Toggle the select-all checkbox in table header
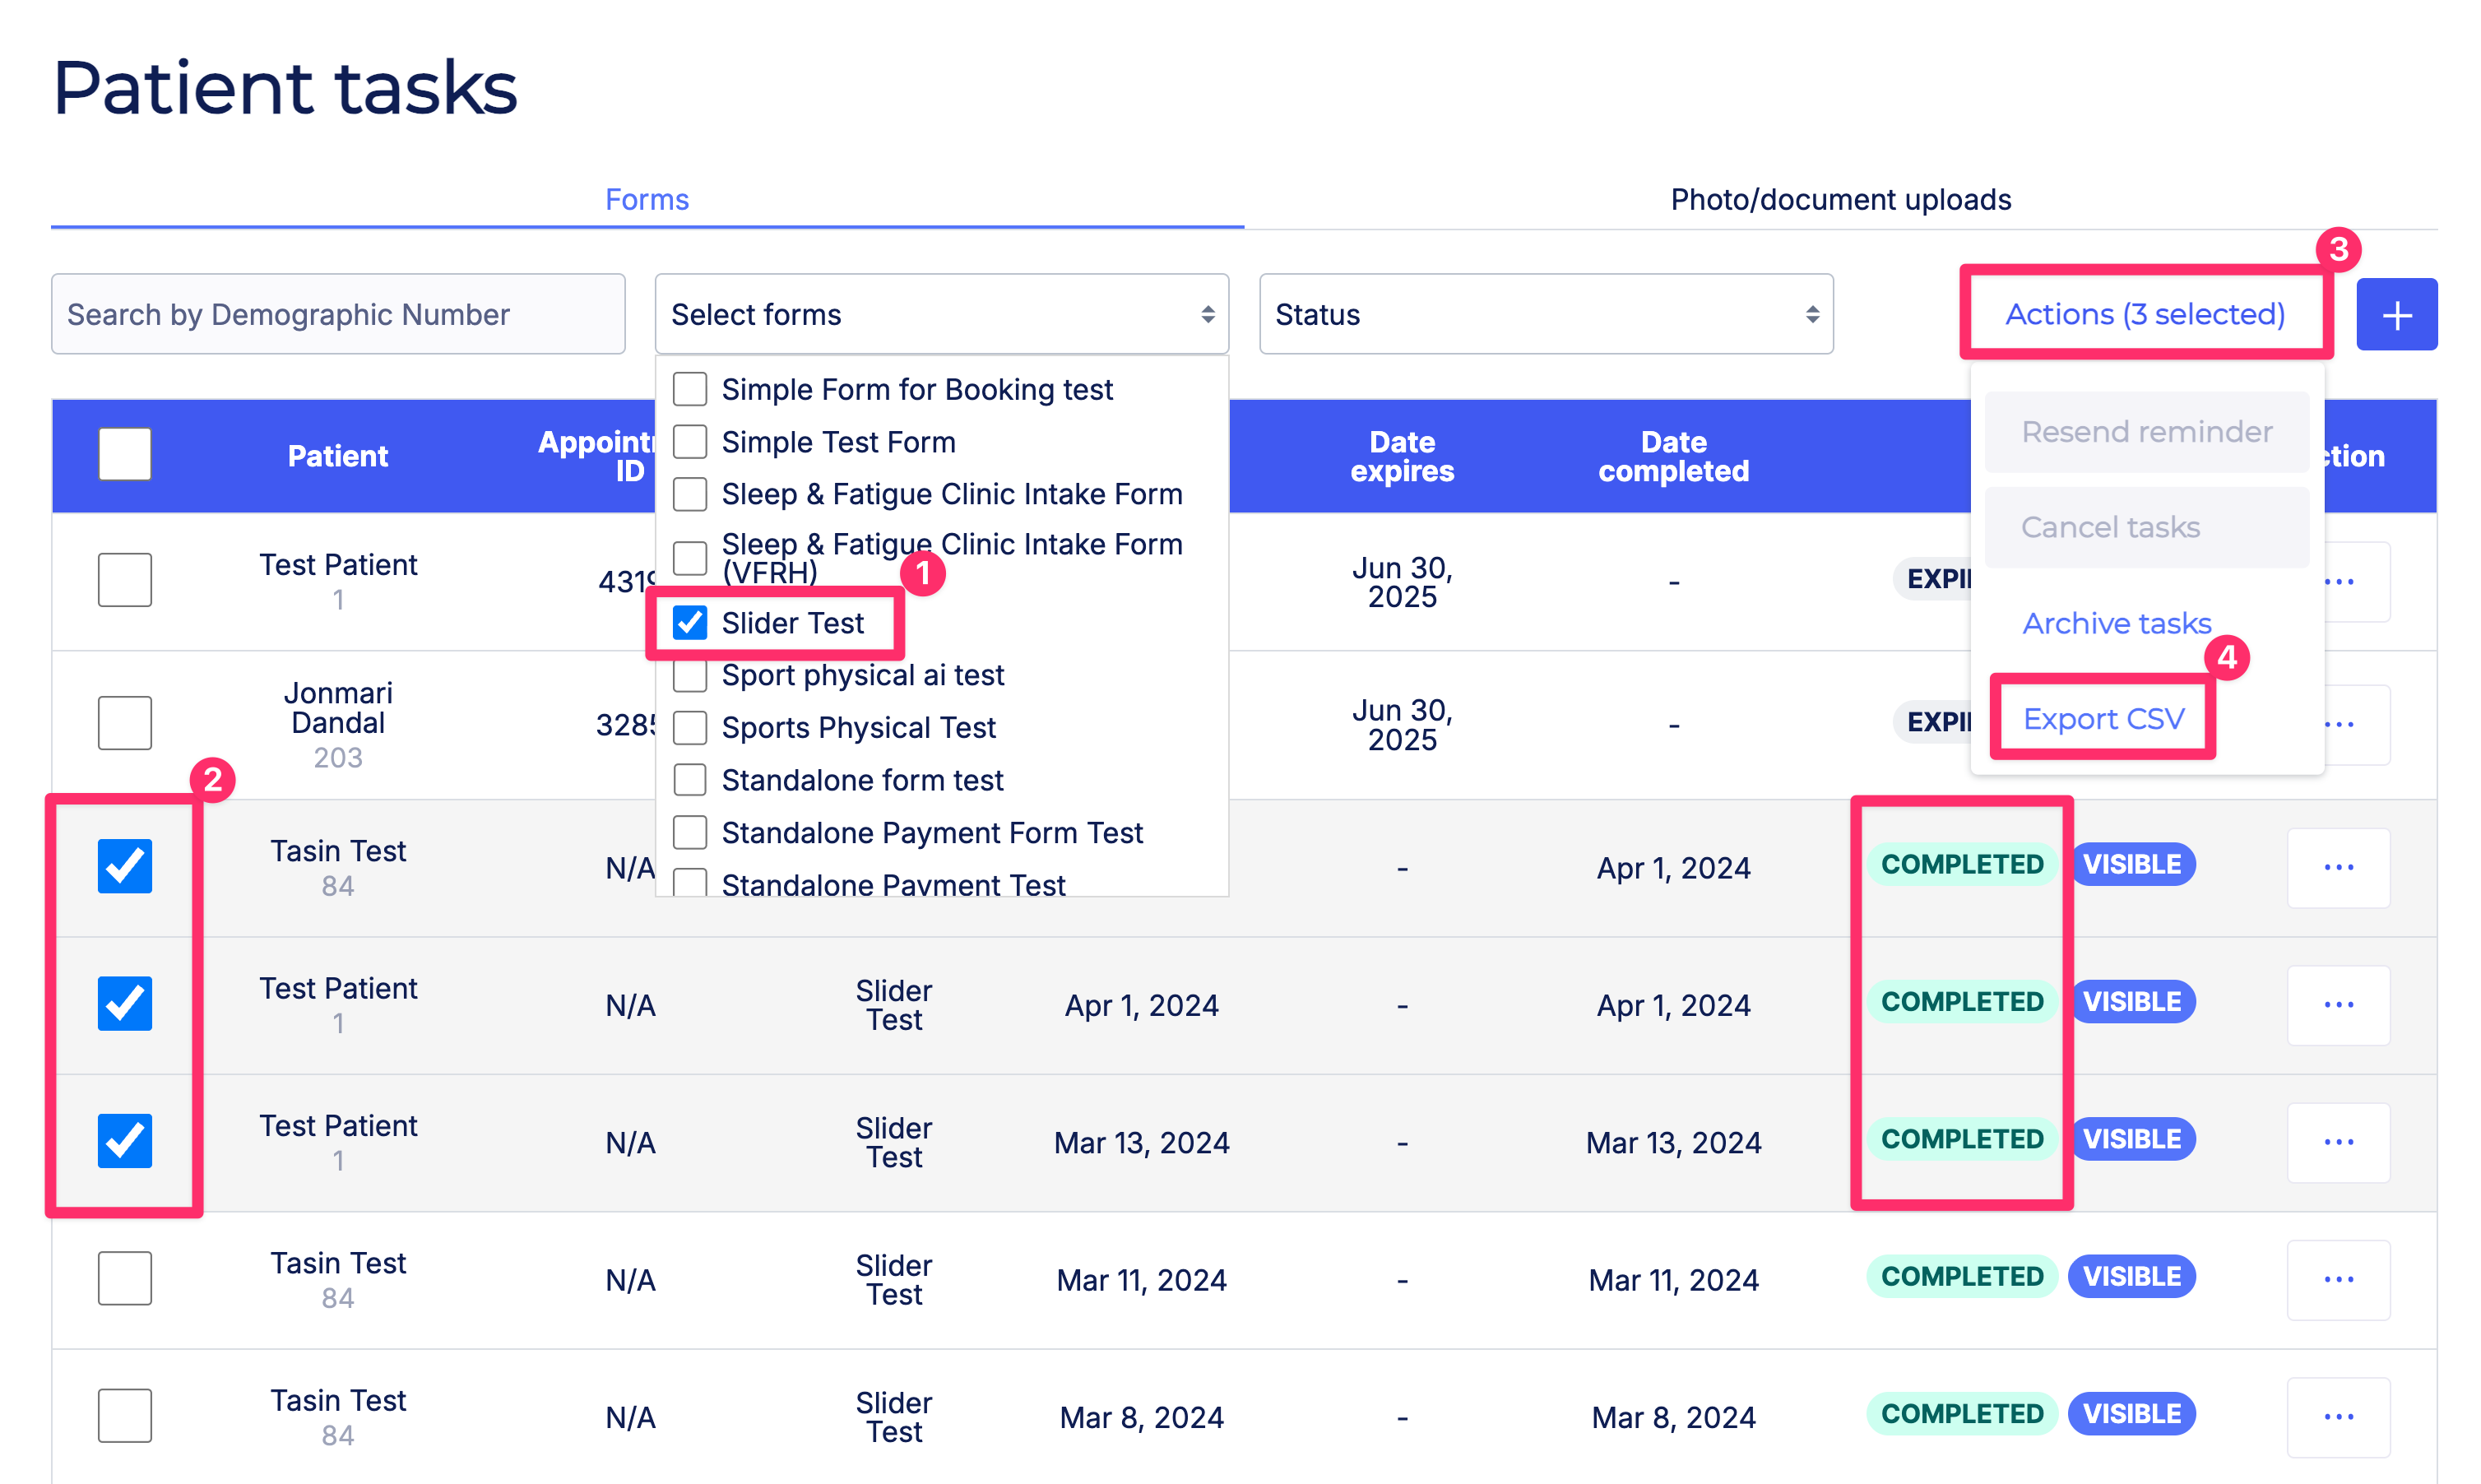2481x1484 pixels. pos(125,455)
